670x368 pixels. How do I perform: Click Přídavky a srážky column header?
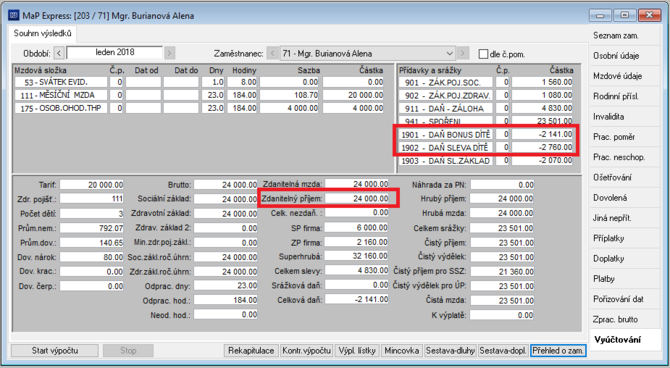430,71
